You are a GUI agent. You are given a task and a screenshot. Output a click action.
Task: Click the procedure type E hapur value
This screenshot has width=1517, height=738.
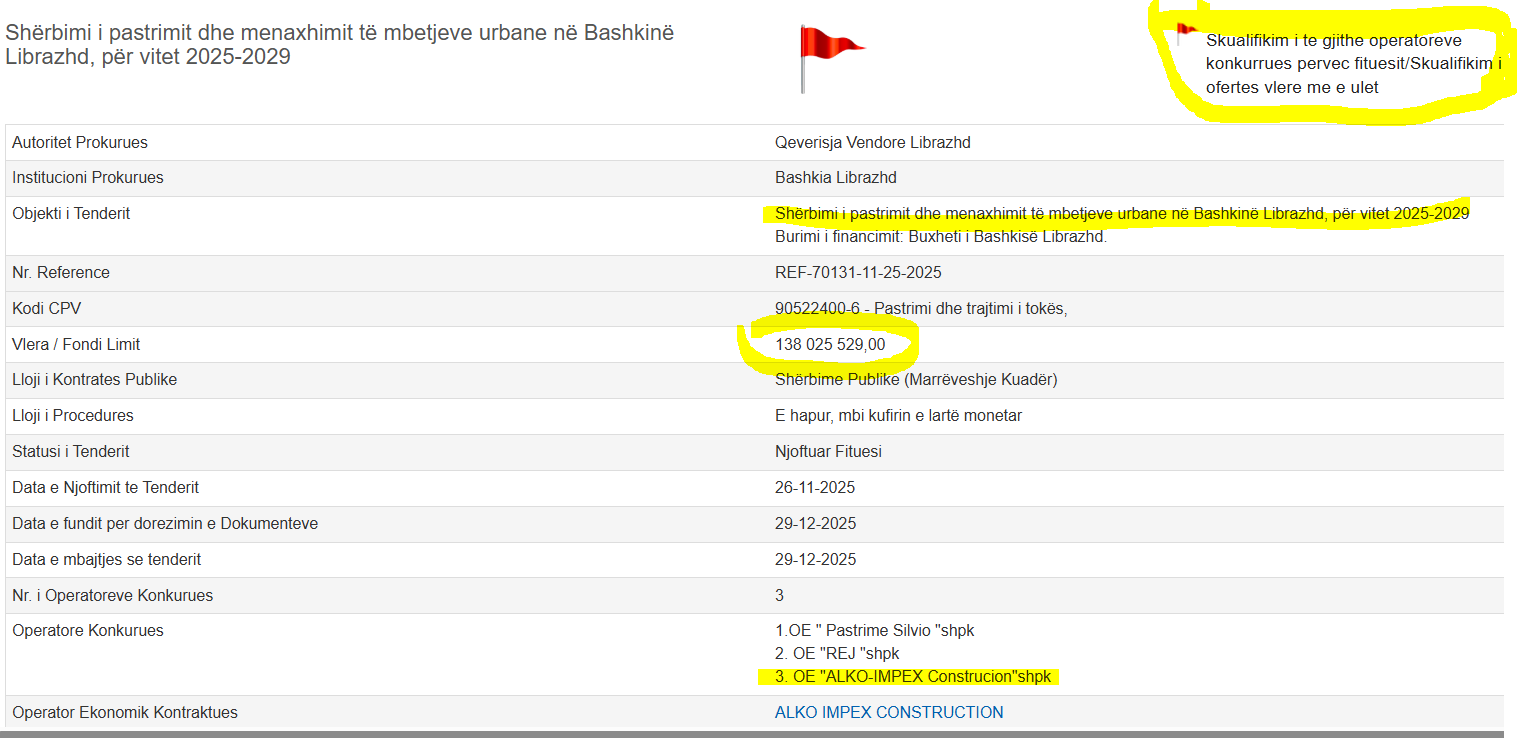(898, 416)
